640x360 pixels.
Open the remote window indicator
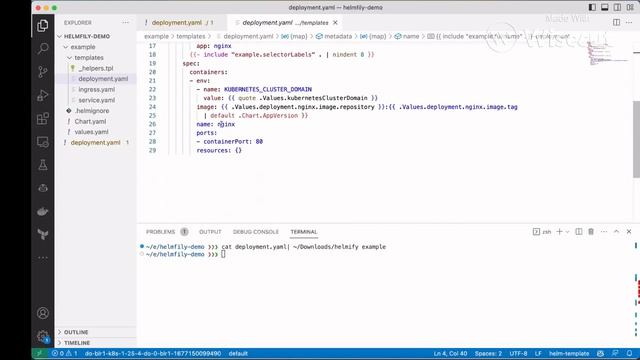tap(40, 353)
